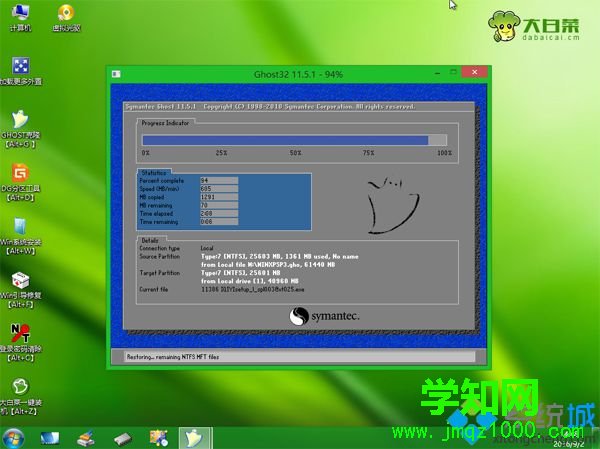The image size is (600, 449).
Task: Click the Source Partition details line
Action: pyautogui.click(x=280, y=256)
